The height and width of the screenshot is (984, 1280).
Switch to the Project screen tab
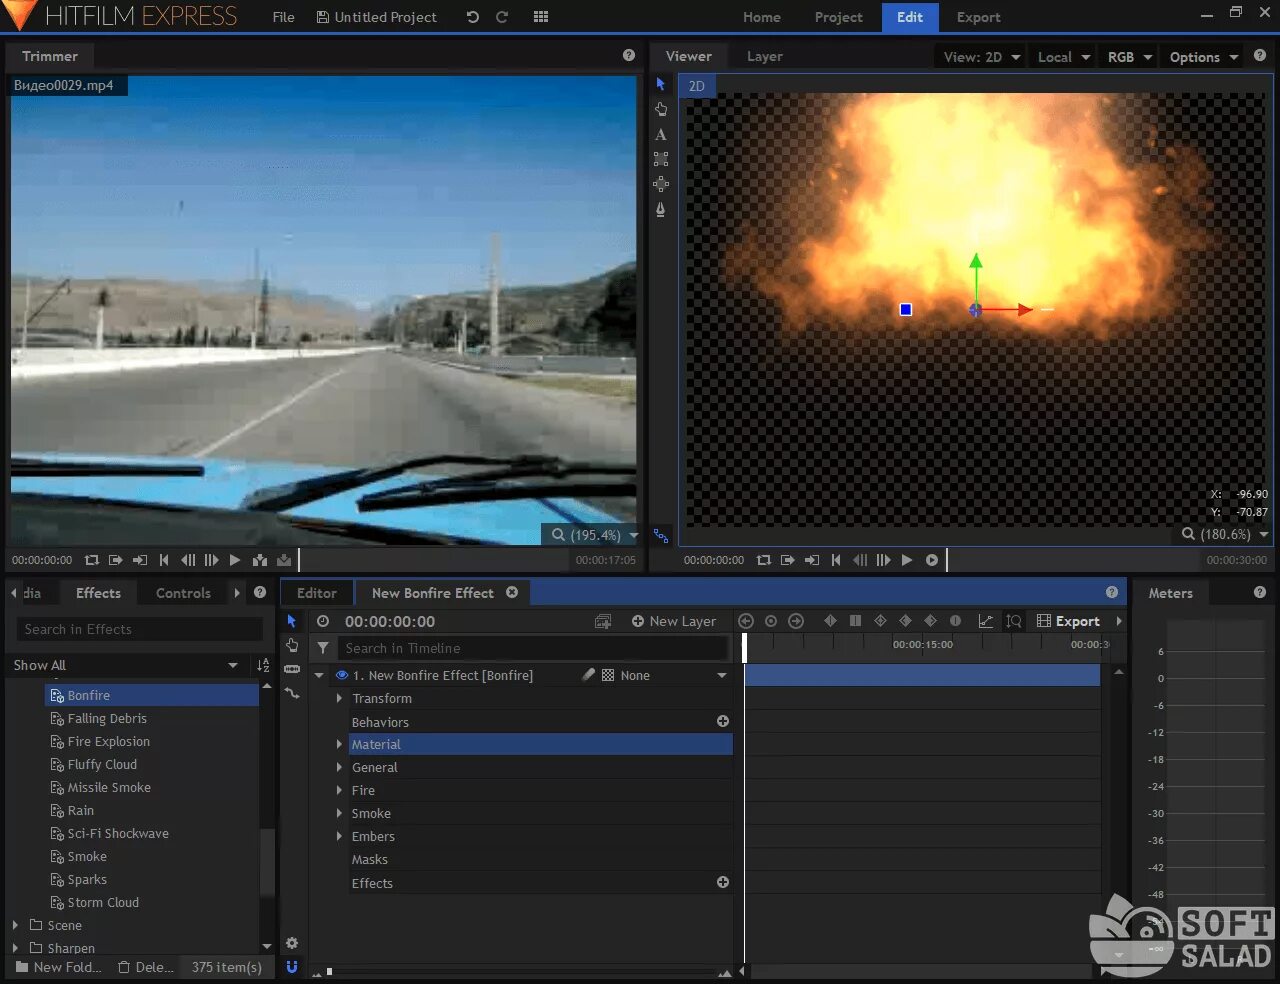tap(839, 17)
